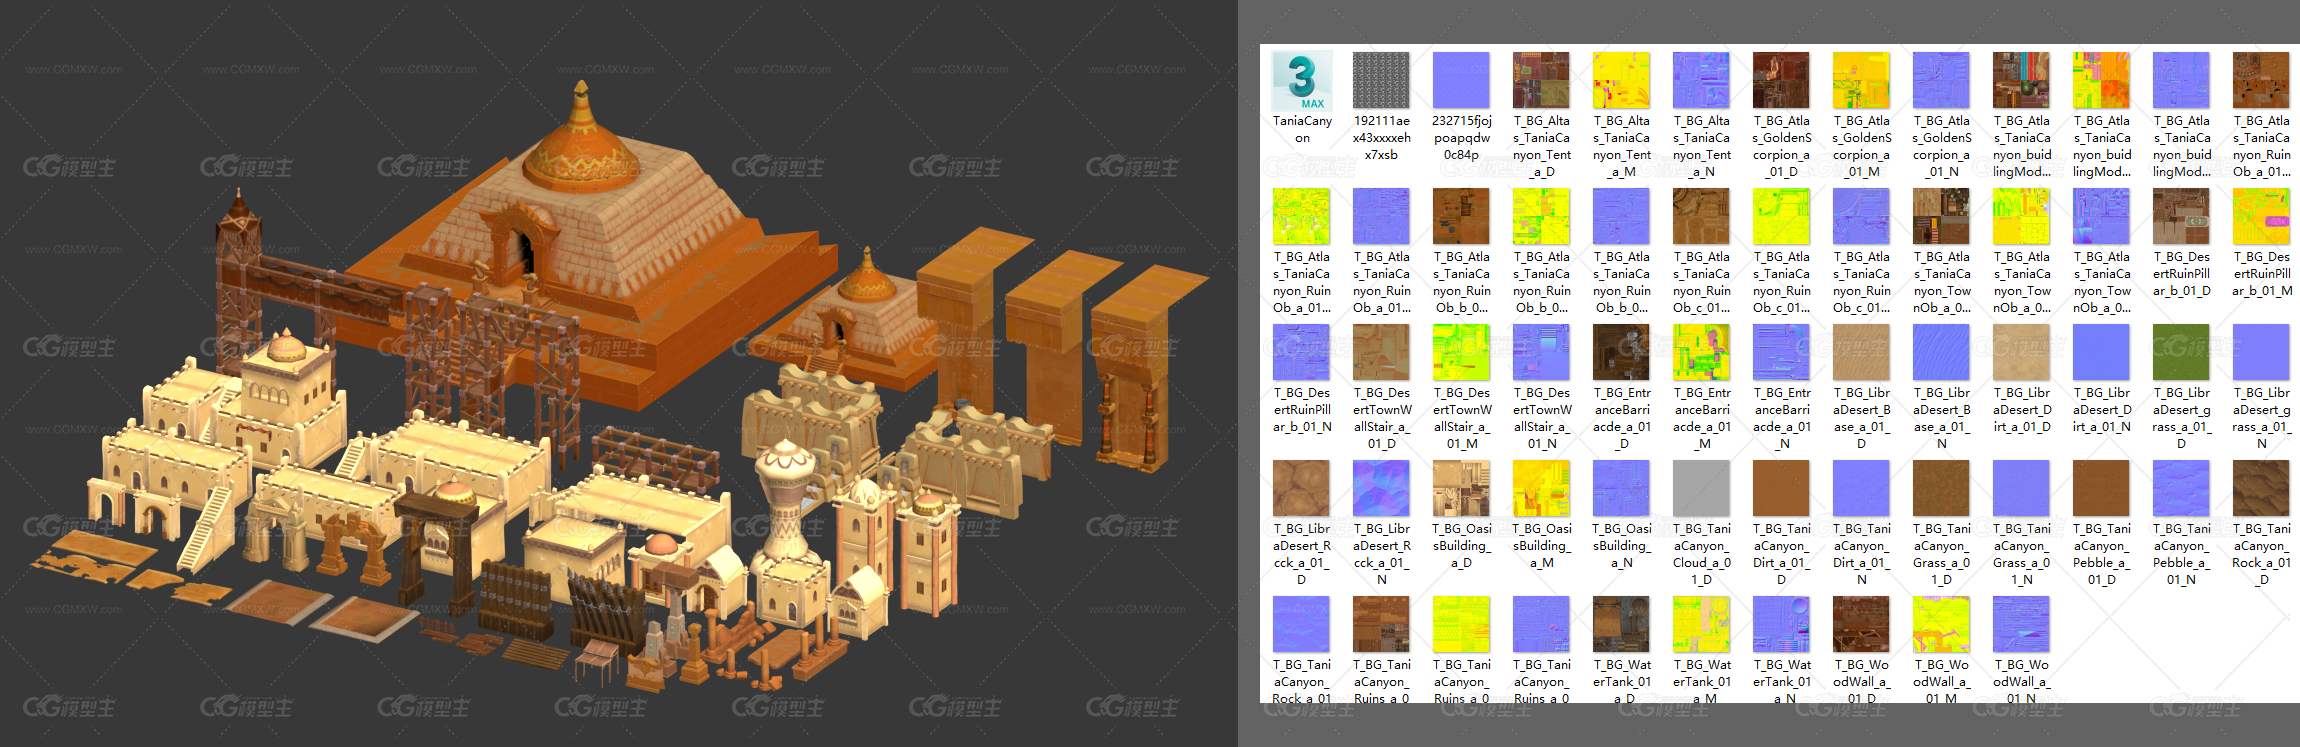
Task: Select the TaniaCanyon_Pebble_a_01_D file name
Action: [x=2101, y=554]
